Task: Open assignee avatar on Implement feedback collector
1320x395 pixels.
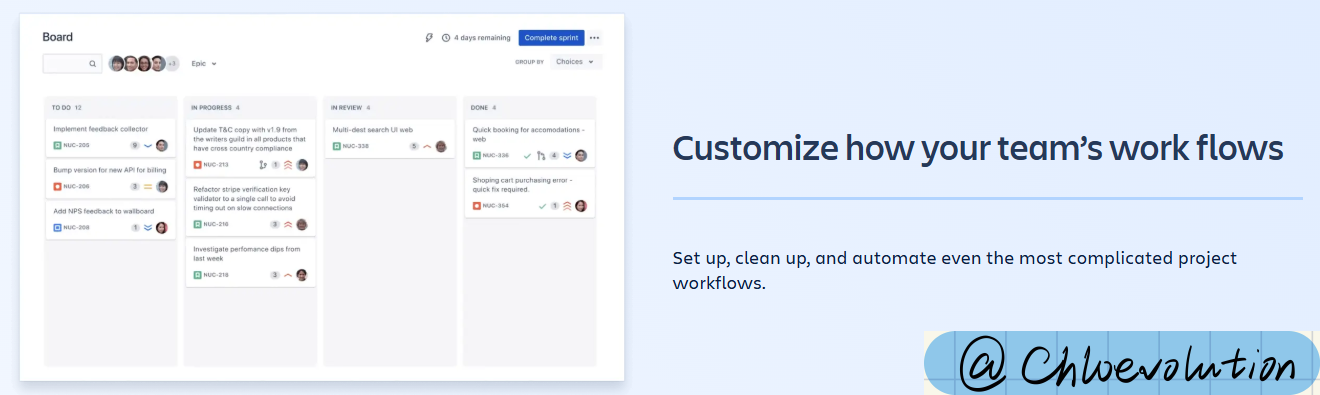Action: [x=162, y=145]
